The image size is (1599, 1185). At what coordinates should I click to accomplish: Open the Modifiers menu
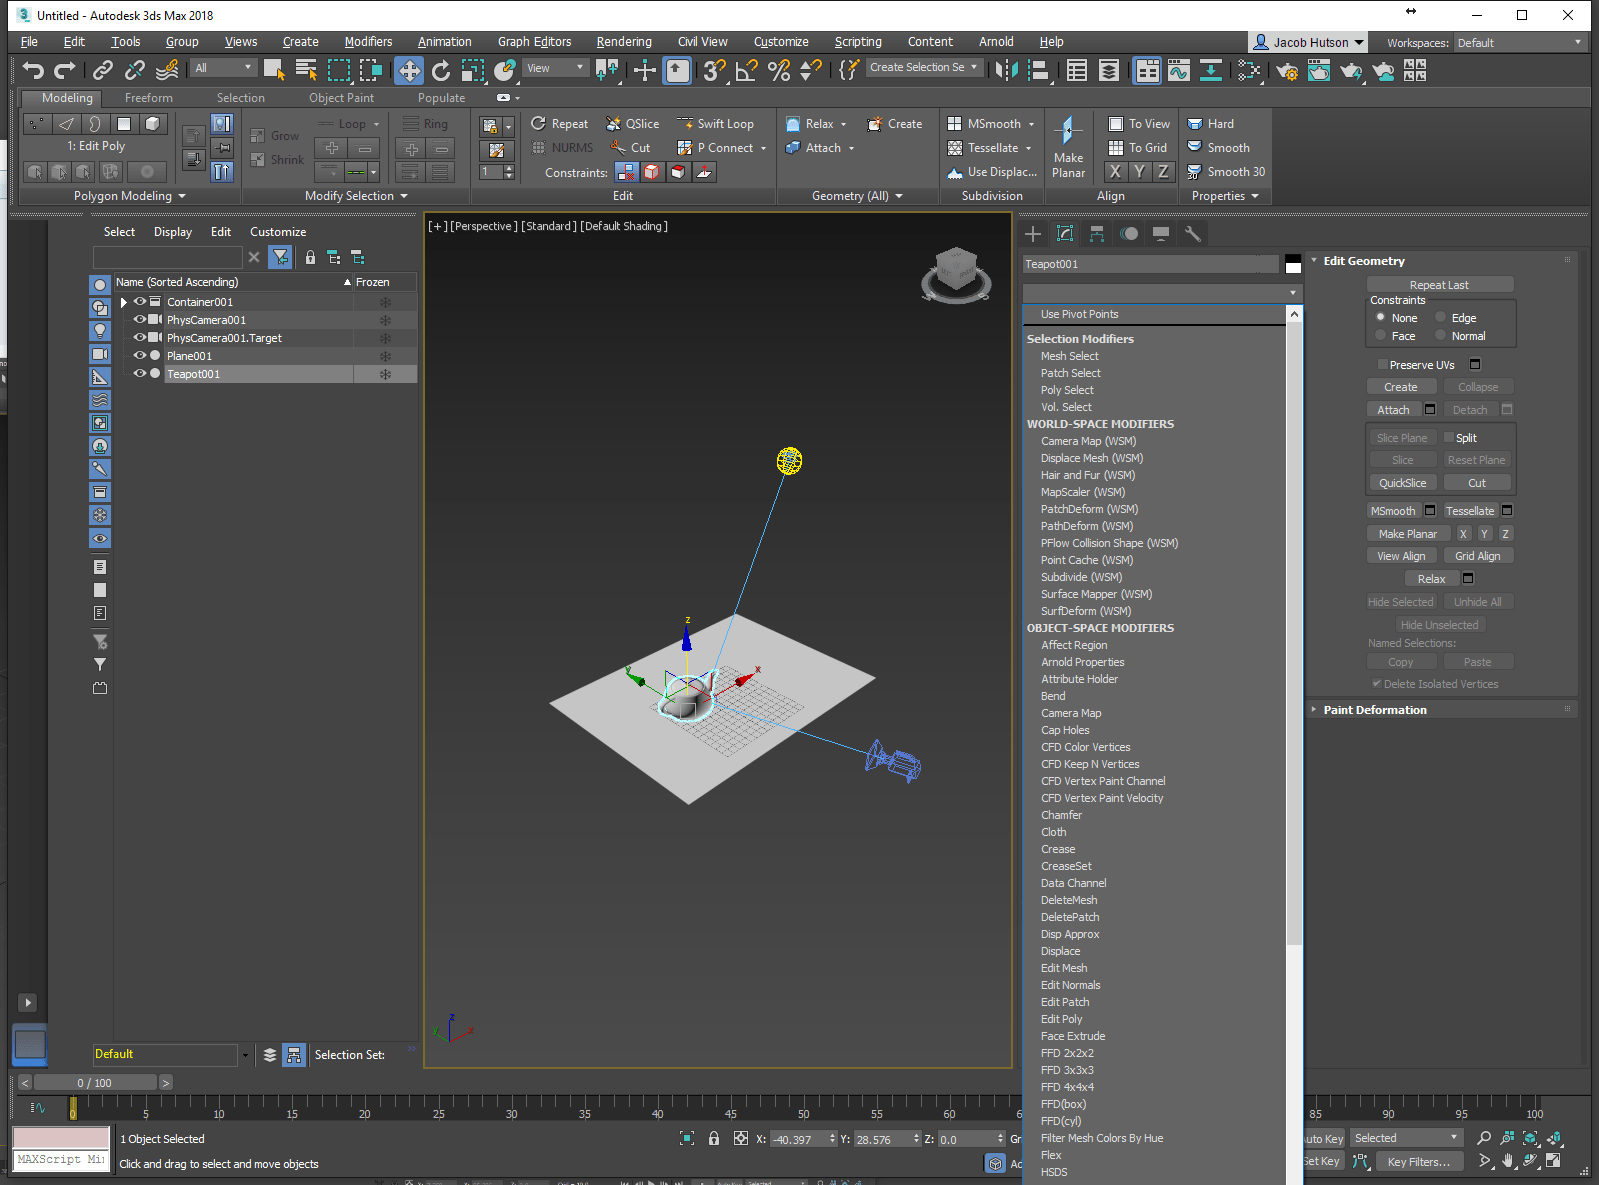pyautogui.click(x=368, y=42)
